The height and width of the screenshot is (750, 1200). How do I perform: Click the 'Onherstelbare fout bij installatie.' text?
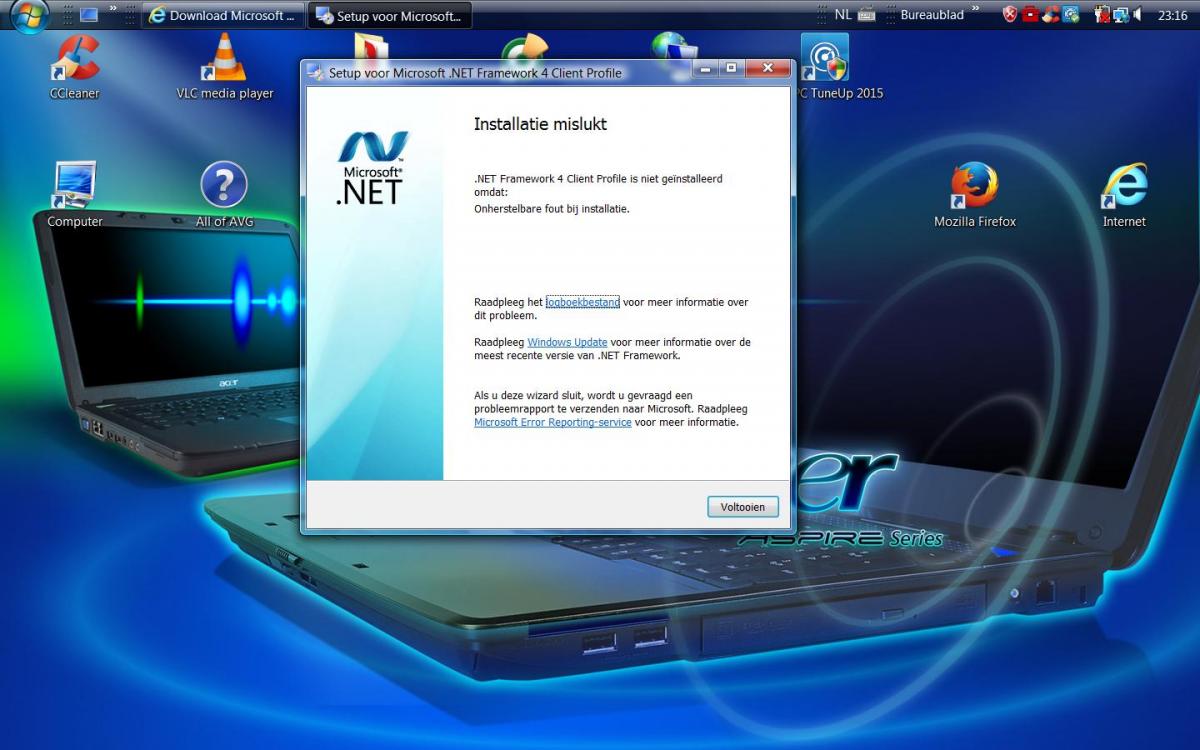[x=552, y=209]
